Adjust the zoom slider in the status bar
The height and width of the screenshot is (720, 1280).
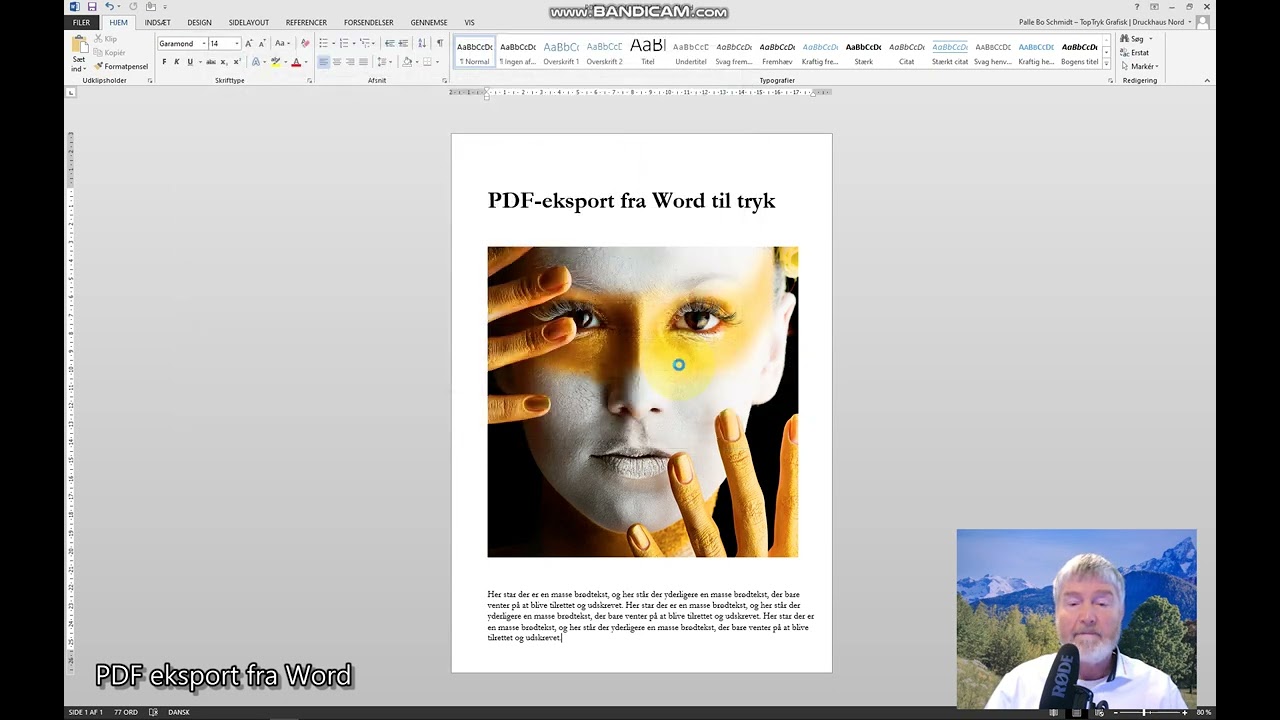coord(1144,712)
